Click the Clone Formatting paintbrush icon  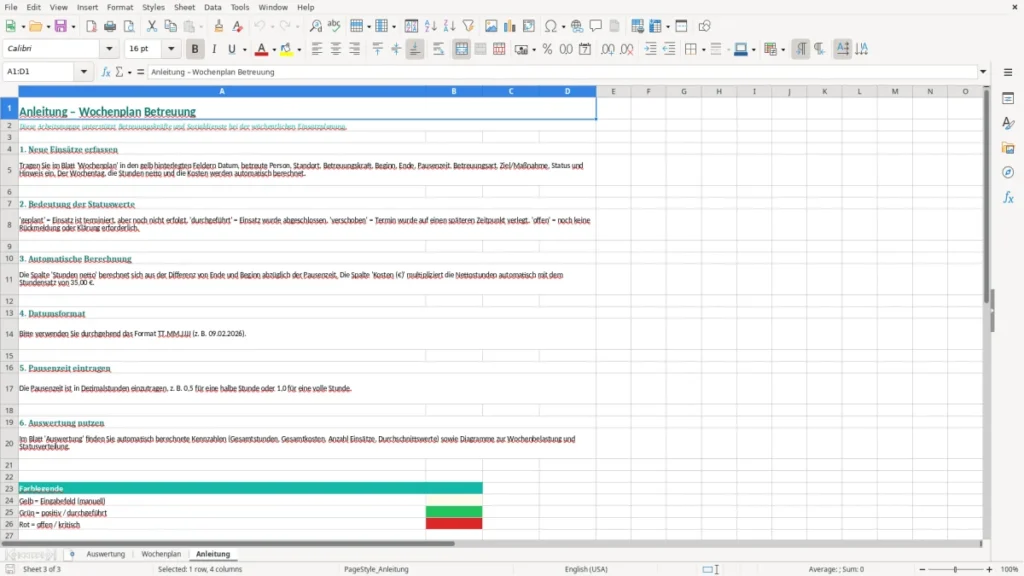(219, 26)
